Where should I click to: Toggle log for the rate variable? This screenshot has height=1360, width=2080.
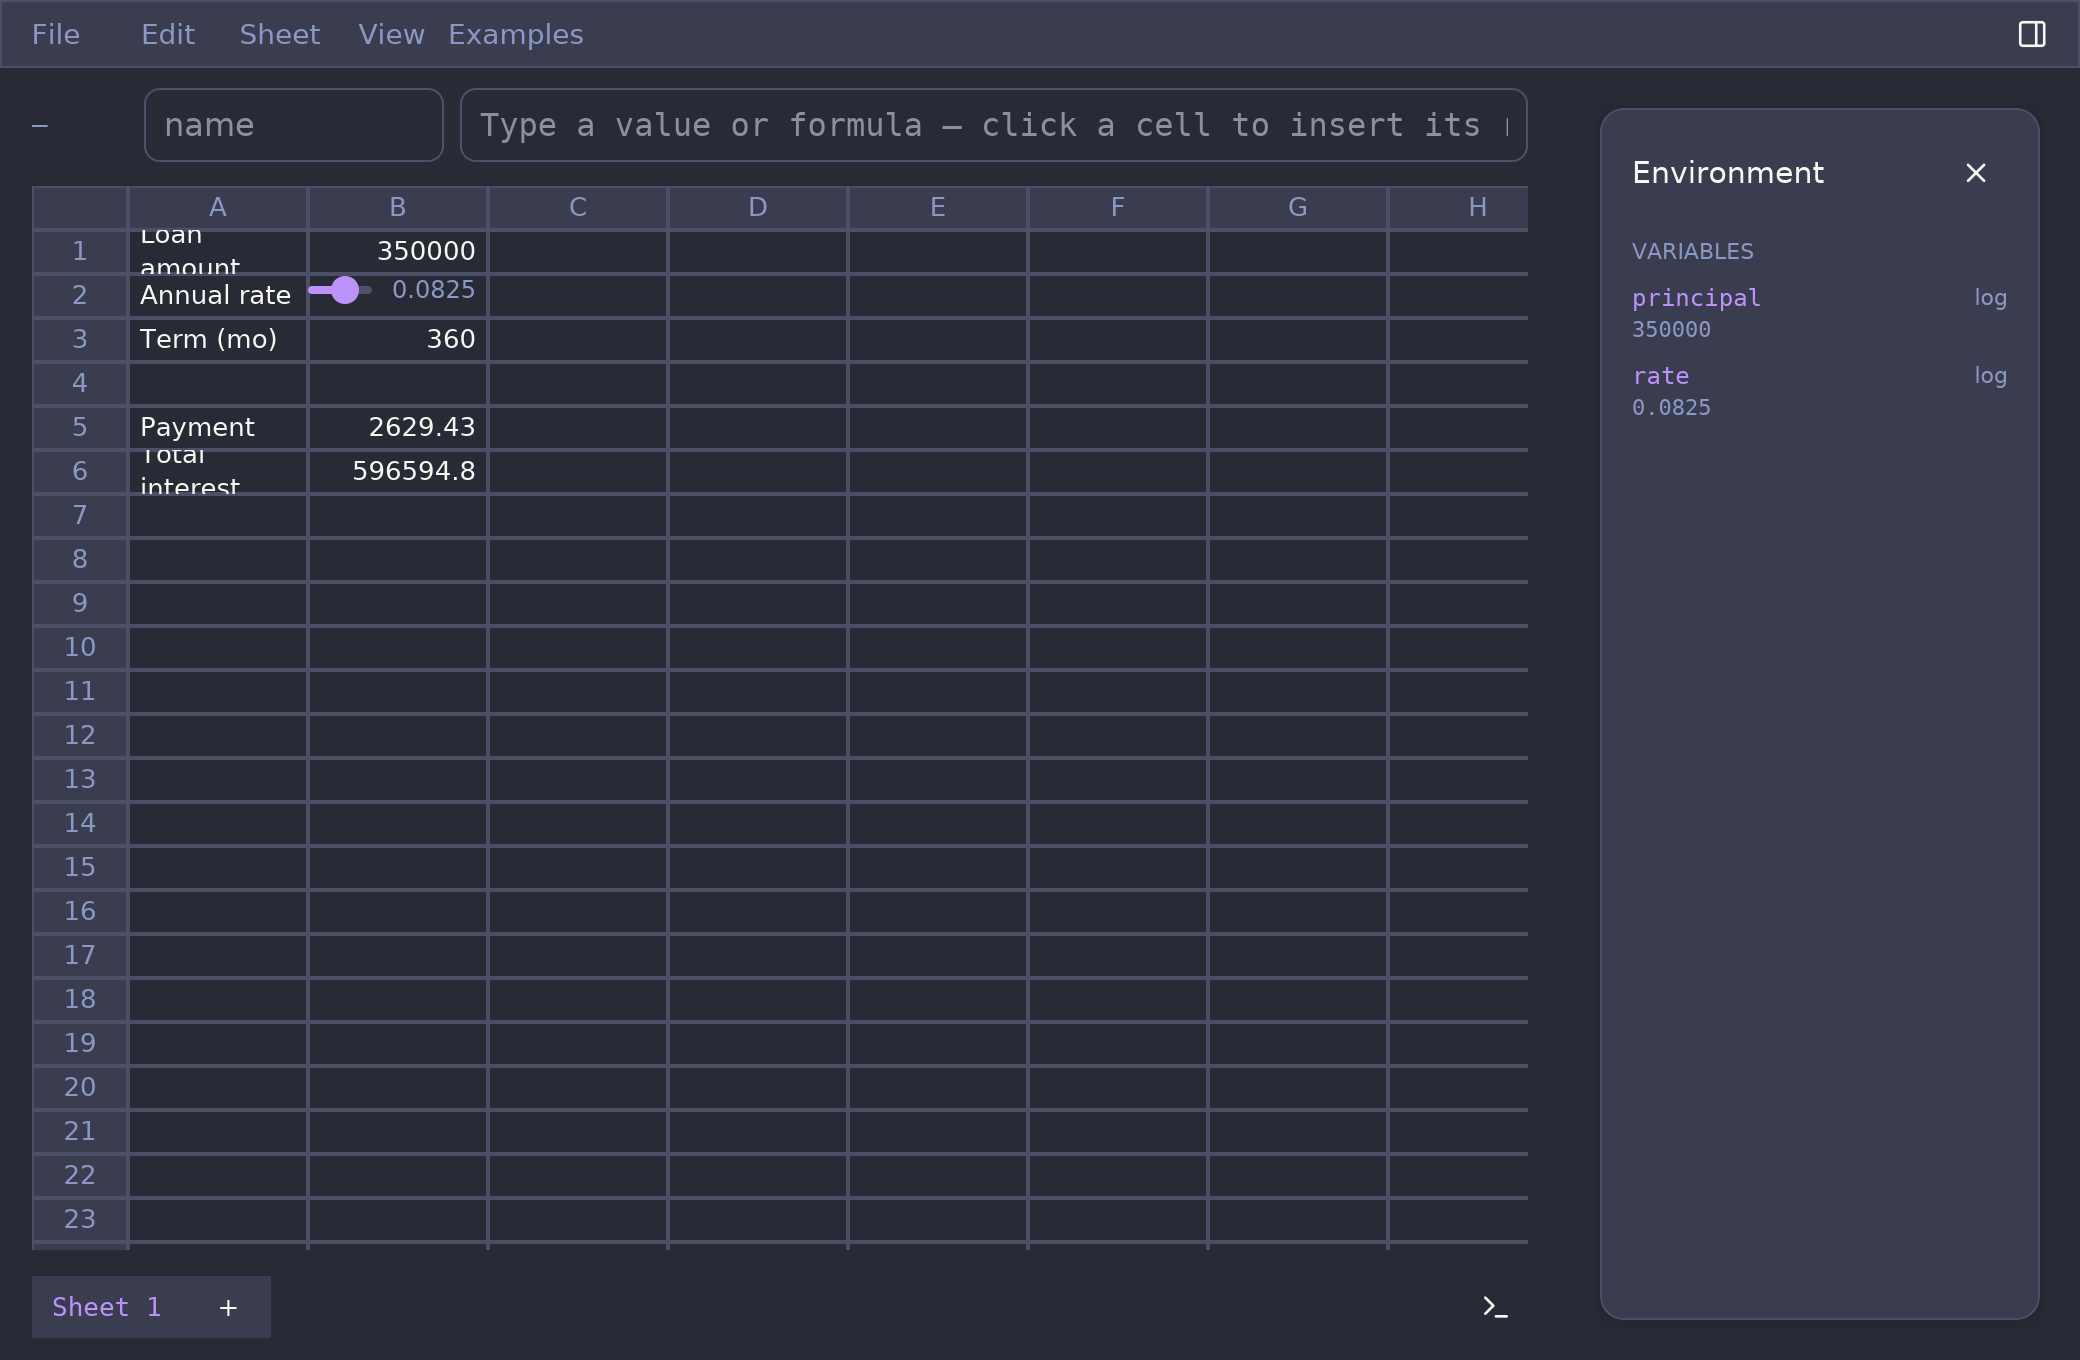pyautogui.click(x=1990, y=376)
